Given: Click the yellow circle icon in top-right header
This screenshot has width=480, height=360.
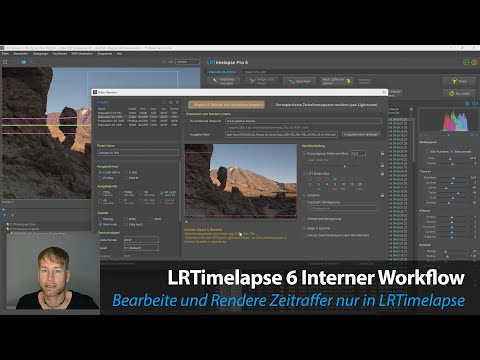Looking at the screenshot, I should [474, 62].
